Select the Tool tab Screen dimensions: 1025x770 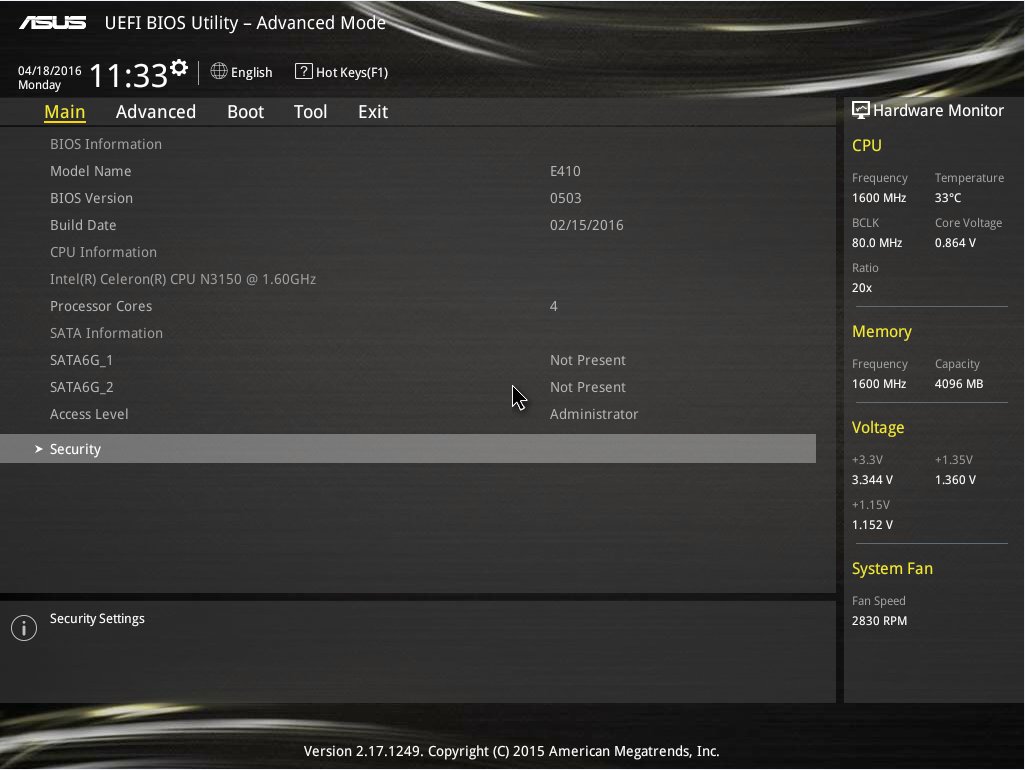click(x=310, y=112)
